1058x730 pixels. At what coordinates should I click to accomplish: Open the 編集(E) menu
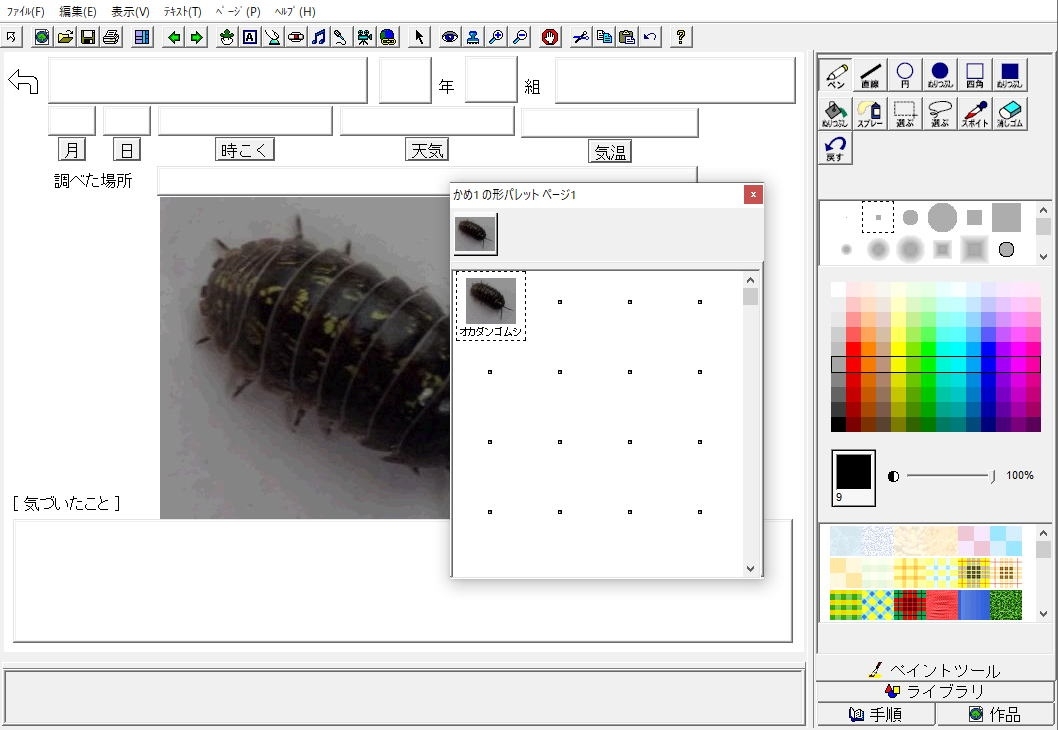pyautogui.click(x=78, y=11)
